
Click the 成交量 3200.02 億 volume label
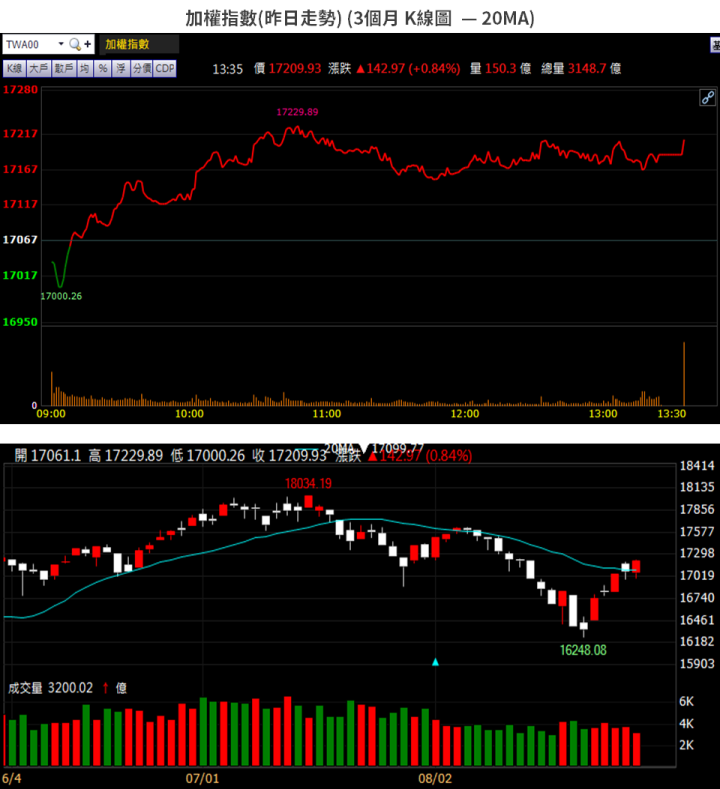(67, 688)
